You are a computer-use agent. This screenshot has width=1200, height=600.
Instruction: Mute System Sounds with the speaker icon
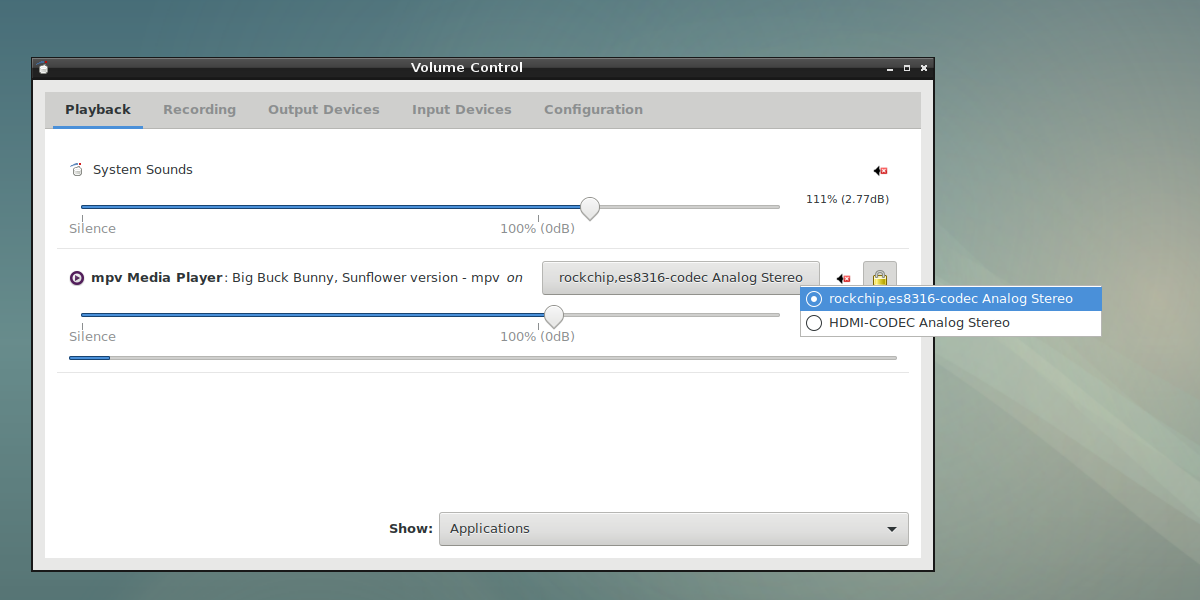pos(880,171)
